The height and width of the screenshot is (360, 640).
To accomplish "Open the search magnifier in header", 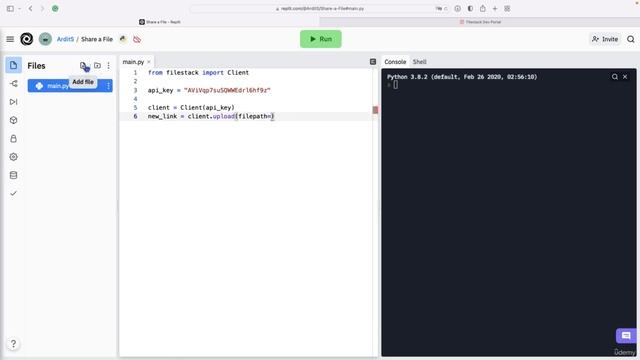I will pyautogui.click(x=631, y=39).
